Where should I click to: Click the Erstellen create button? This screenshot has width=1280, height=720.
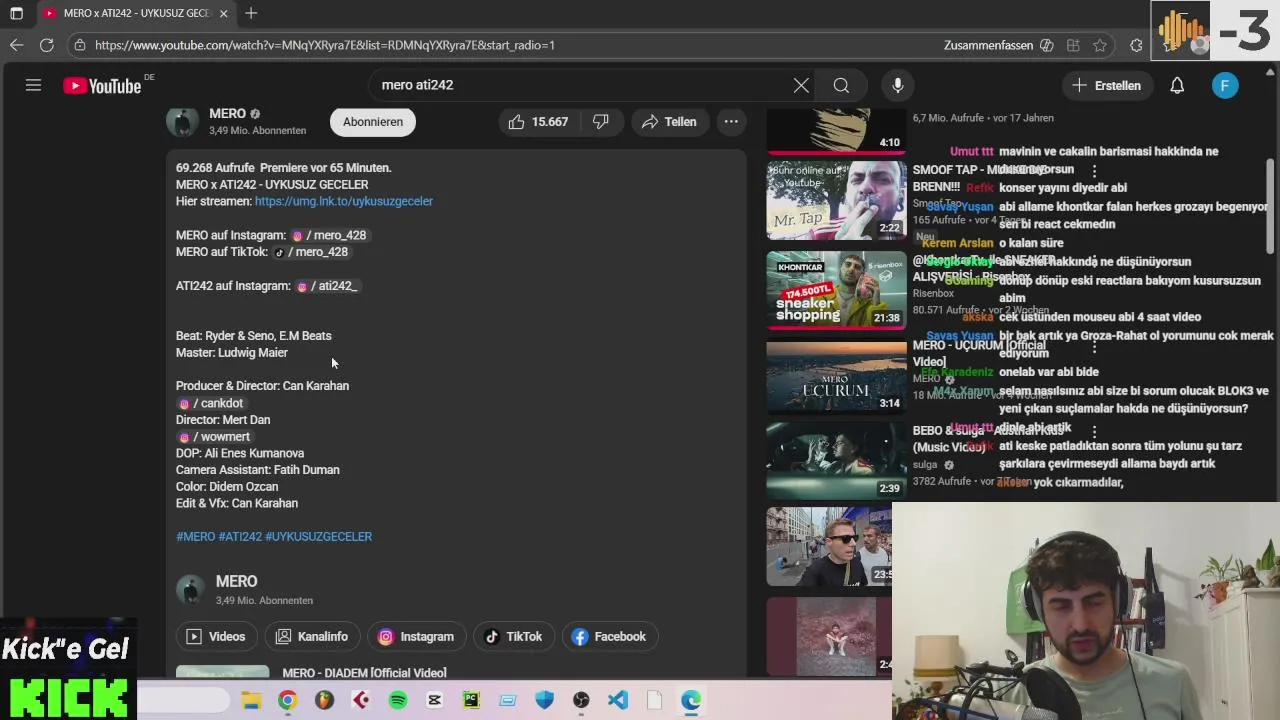tap(1106, 85)
